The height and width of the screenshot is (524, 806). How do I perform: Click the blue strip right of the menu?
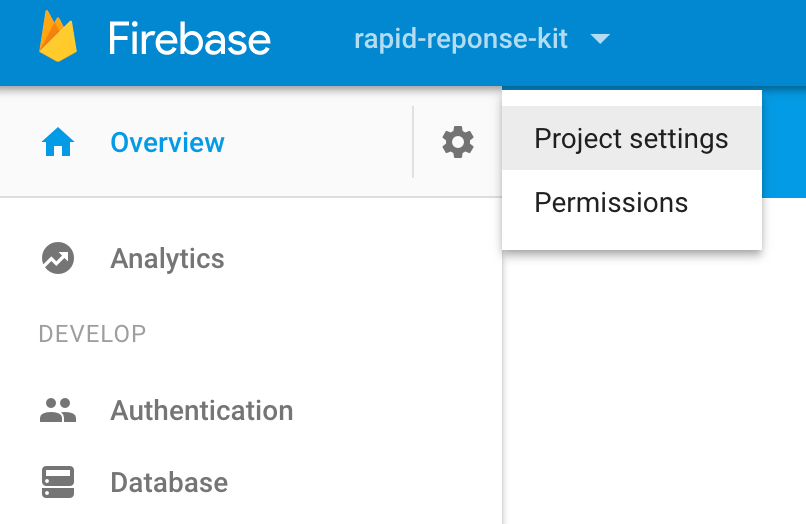(x=783, y=140)
